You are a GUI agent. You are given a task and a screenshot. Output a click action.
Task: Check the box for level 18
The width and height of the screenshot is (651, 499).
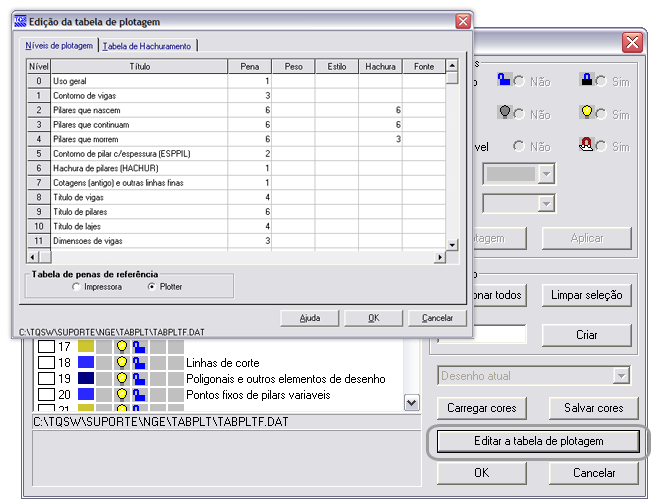tap(46, 363)
